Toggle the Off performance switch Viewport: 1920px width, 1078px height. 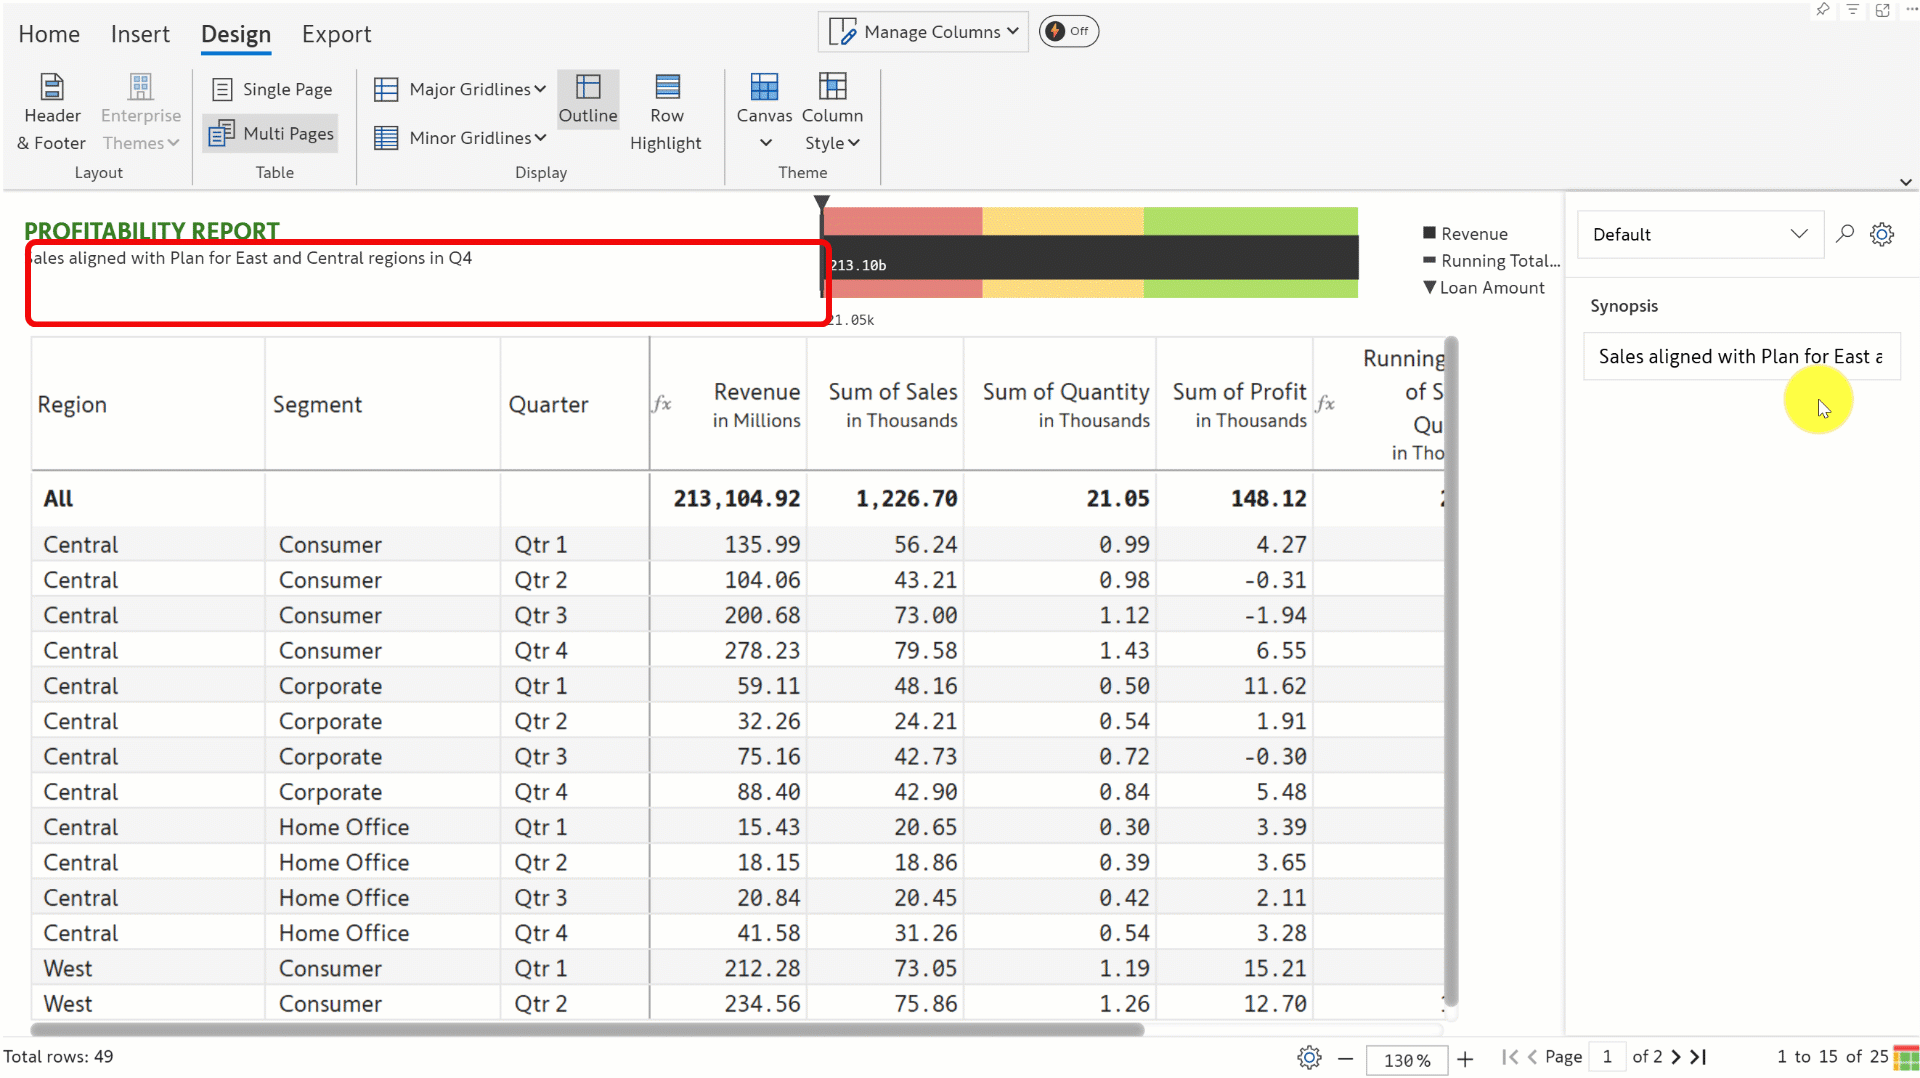[x=1068, y=31]
